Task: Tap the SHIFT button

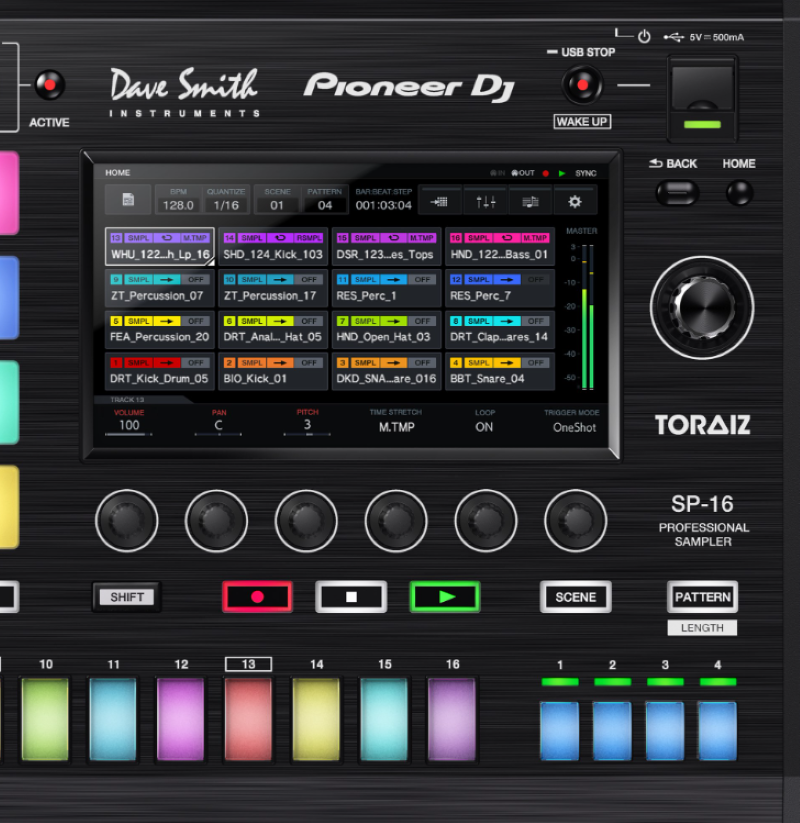Action: pyautogui.click(x=127, y=597)
